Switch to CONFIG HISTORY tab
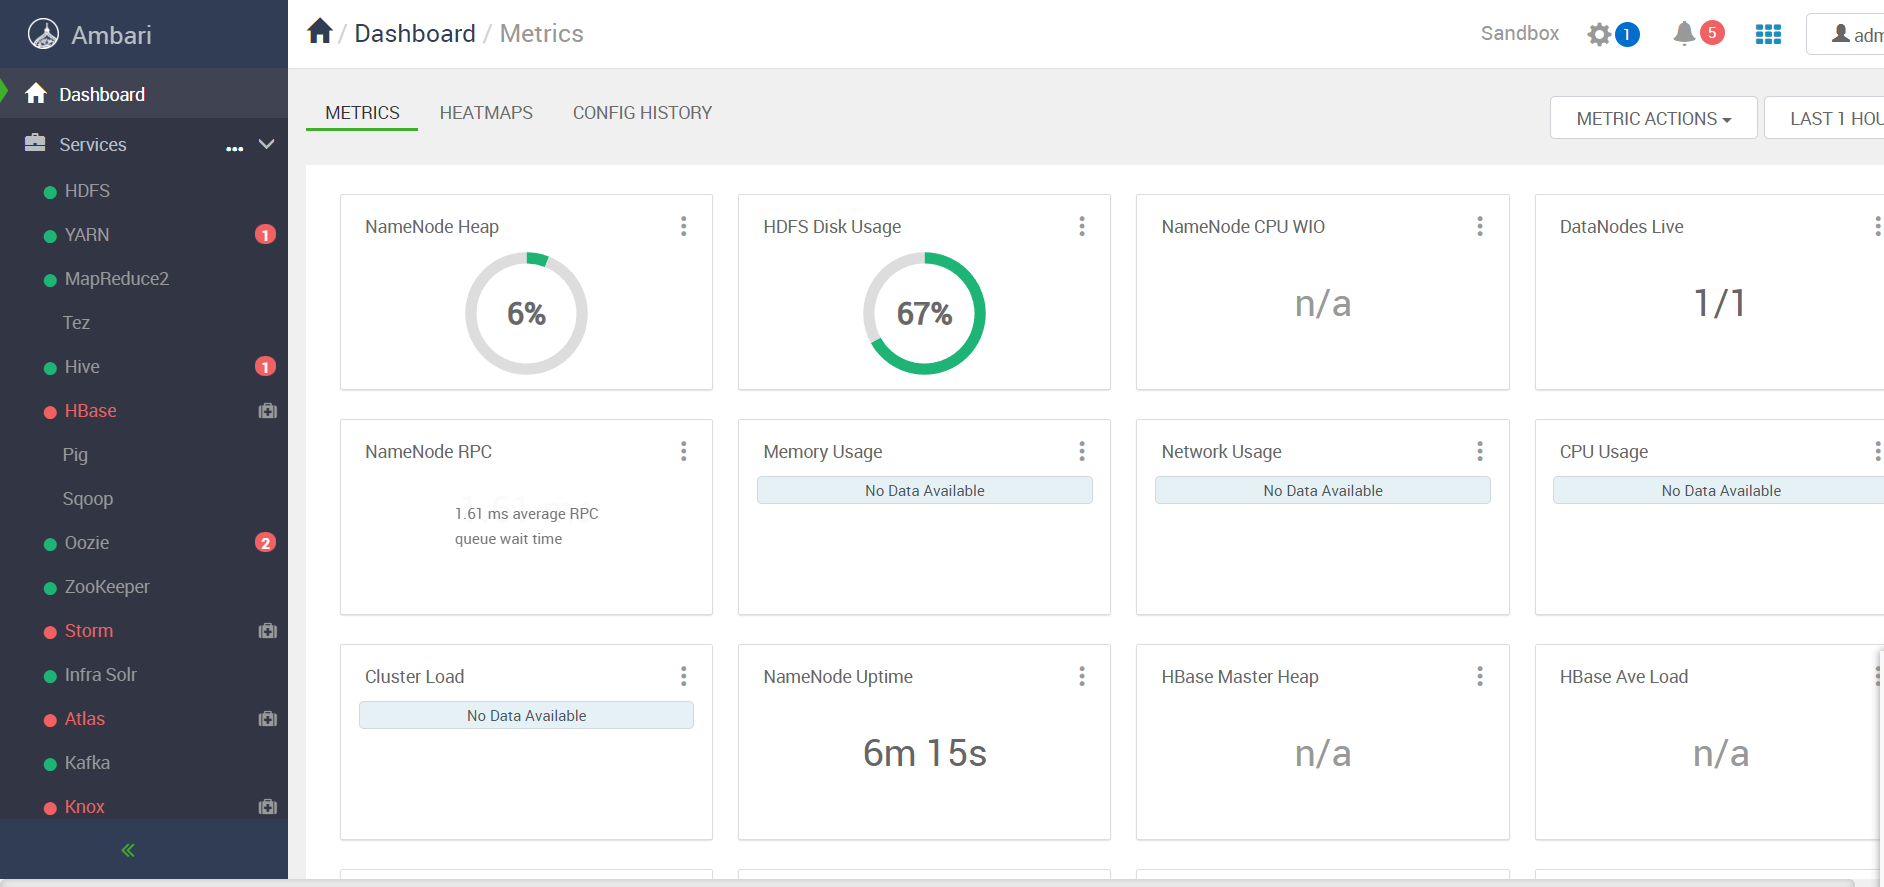Screen dimensions: 1884x887 [x=642, y=113]
